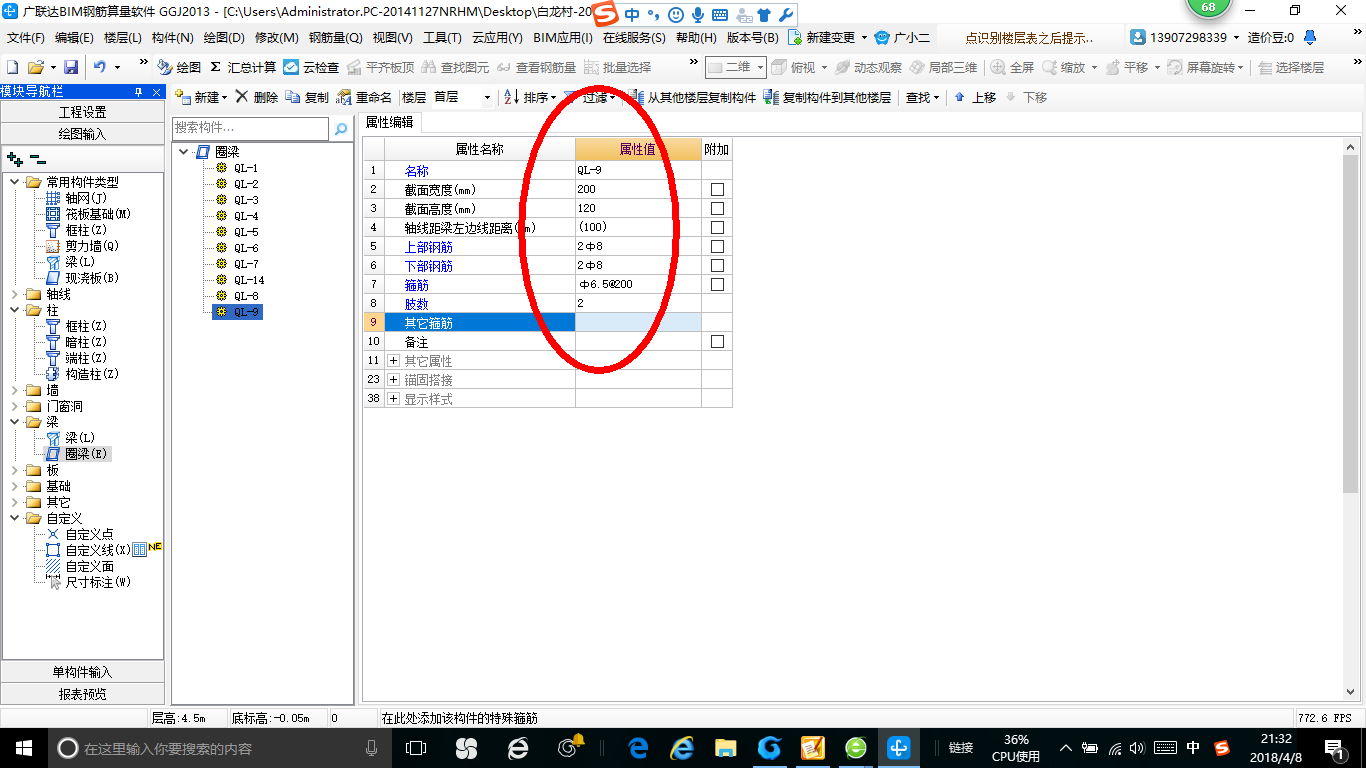The image size is (1366, 768).
Task: Expand 显示样式 row
Action: pyautogui.click(x=394, y=399)
